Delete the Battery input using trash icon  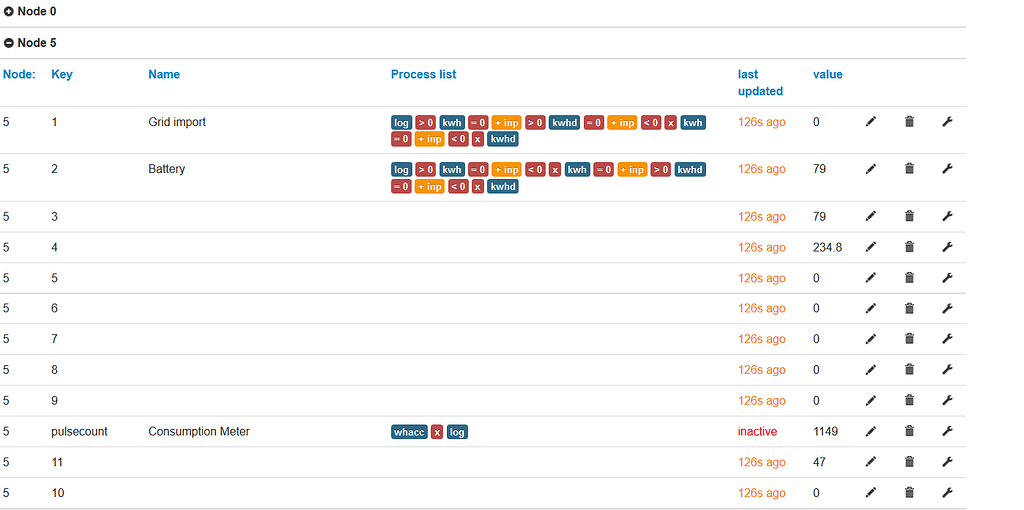pos(909,168)
